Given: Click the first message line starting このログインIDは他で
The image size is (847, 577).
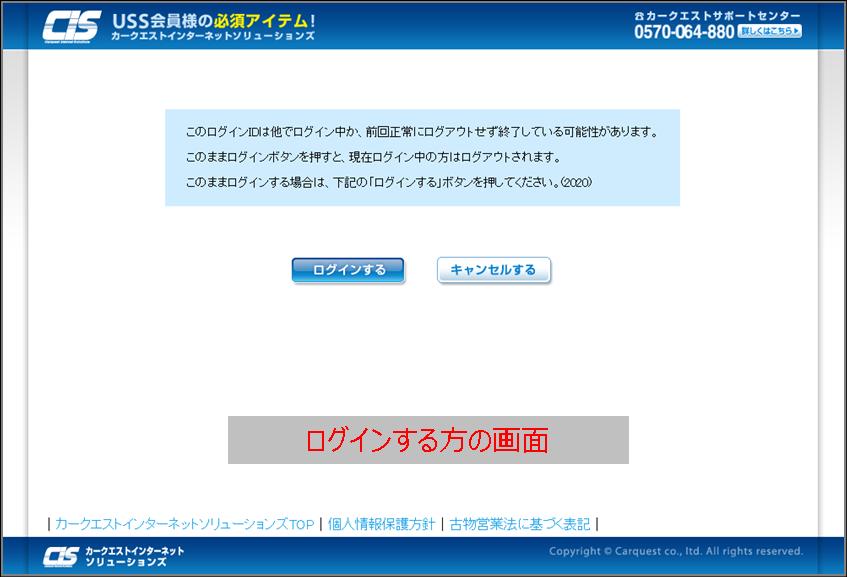Looking at the screenshot, I should 422,132.
